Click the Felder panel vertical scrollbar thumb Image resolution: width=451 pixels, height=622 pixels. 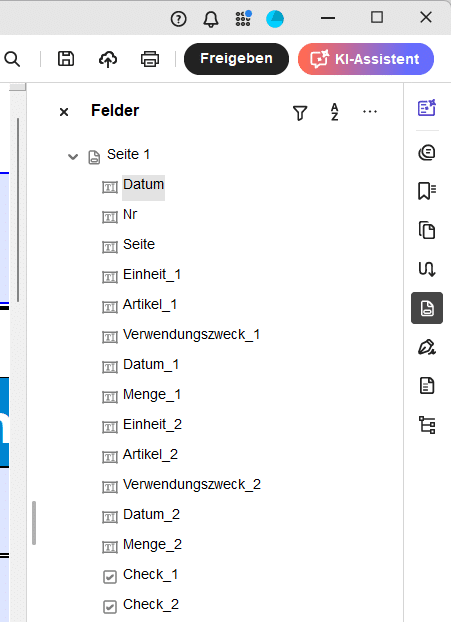click(x=34, y=523)
